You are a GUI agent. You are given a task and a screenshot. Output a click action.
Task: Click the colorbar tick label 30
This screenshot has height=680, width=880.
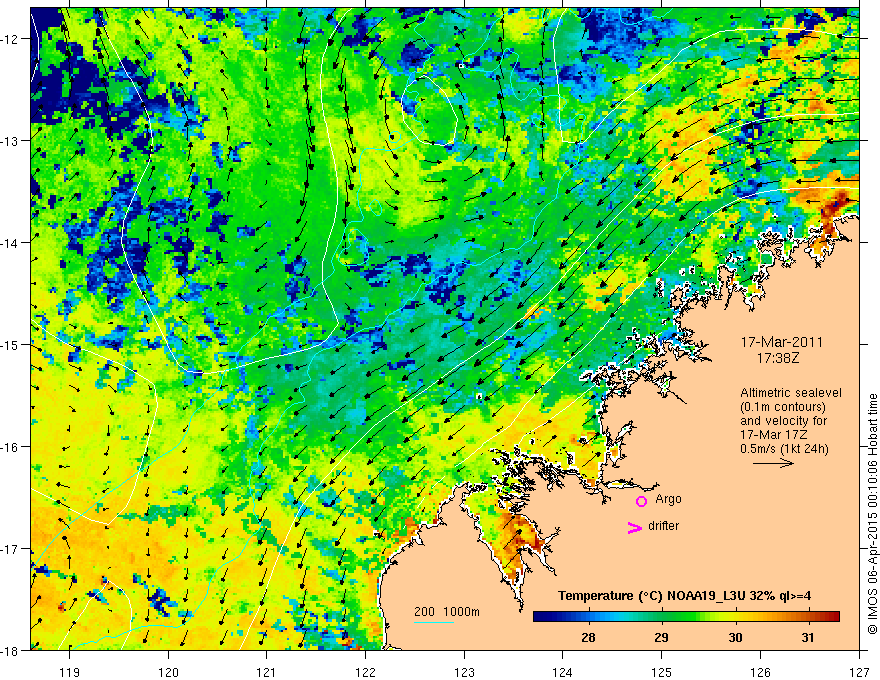click(735, 637)
